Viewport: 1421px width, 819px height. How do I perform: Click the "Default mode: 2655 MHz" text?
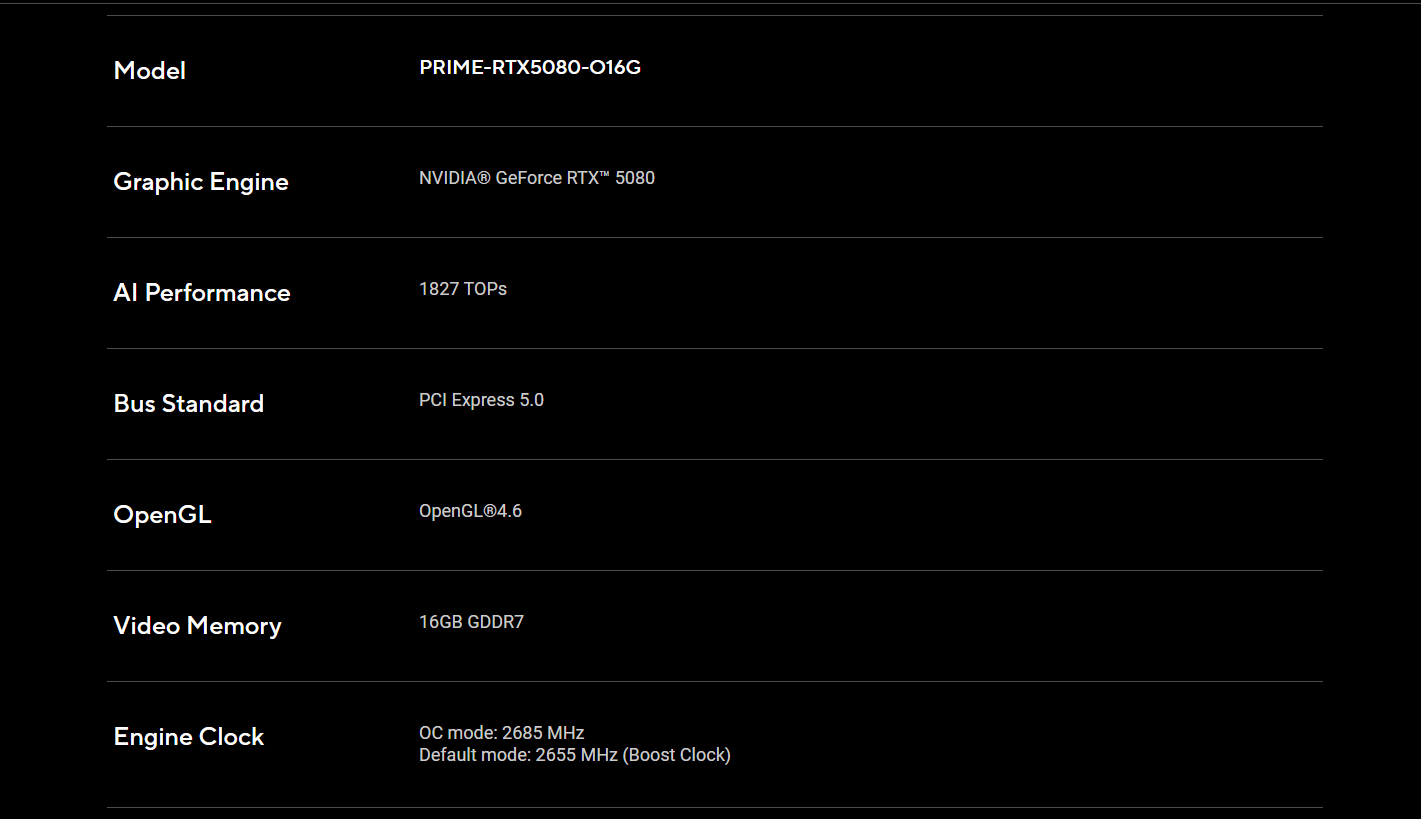click(518, 755)
